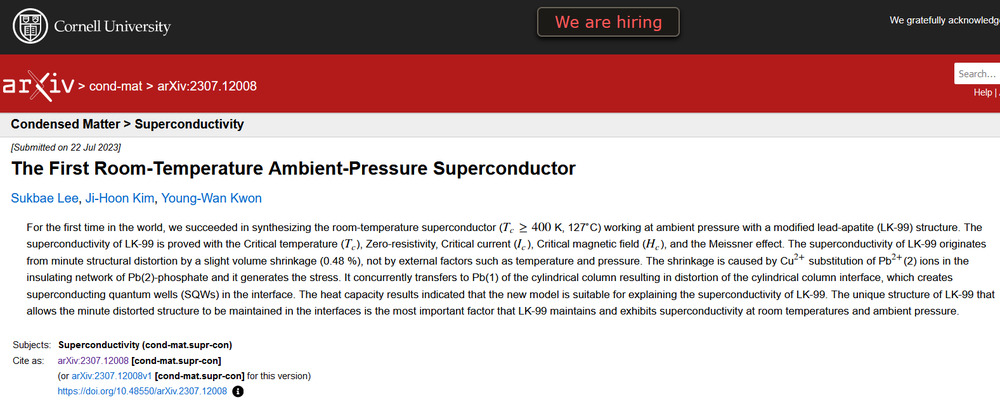Open arXiv:2307.12008 cite-as link
Viewport: 1000px width, 407px height.
point(93,360)
